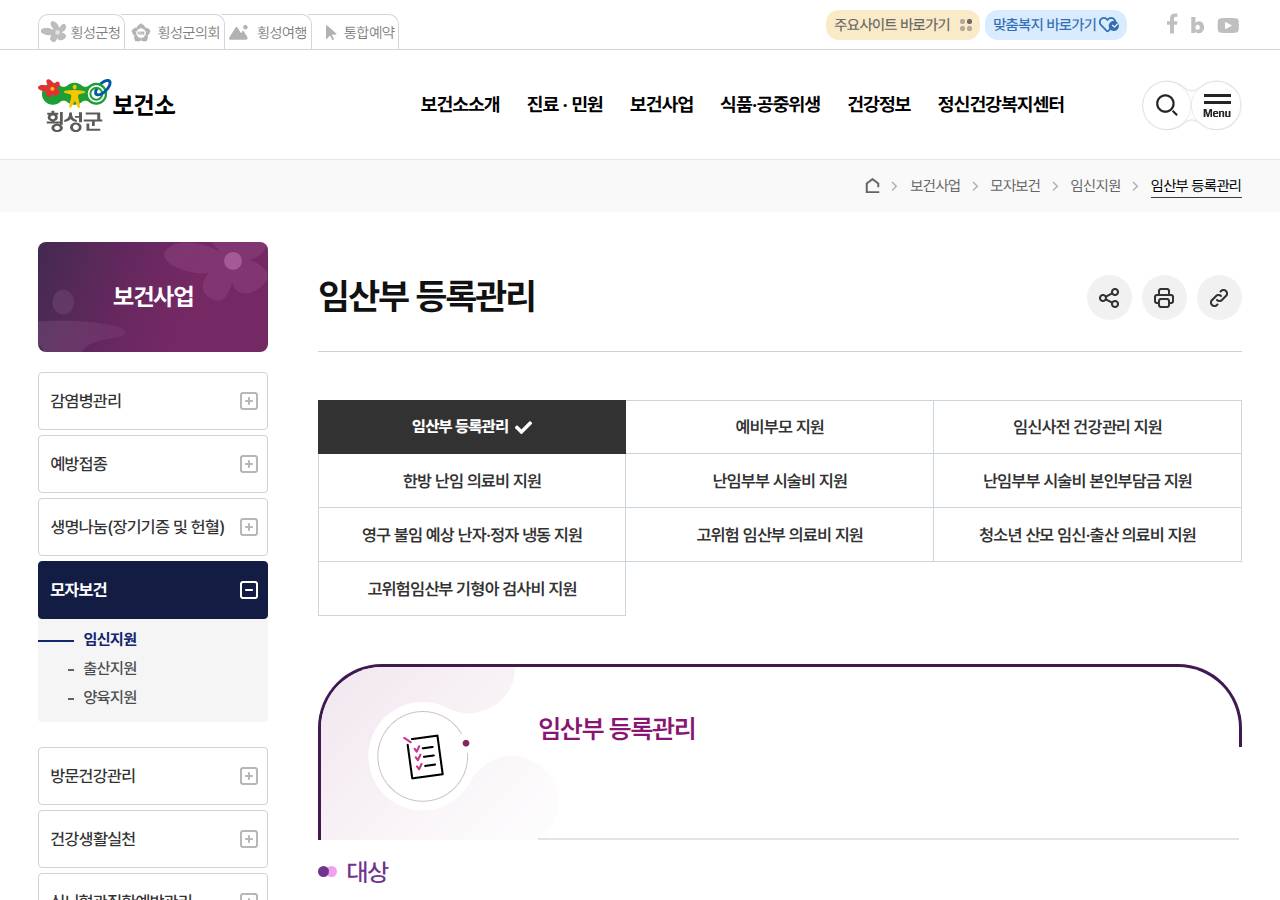
Task: Open 주요사이트 바로가기 dropdown
Action: [x=903, y=25]
